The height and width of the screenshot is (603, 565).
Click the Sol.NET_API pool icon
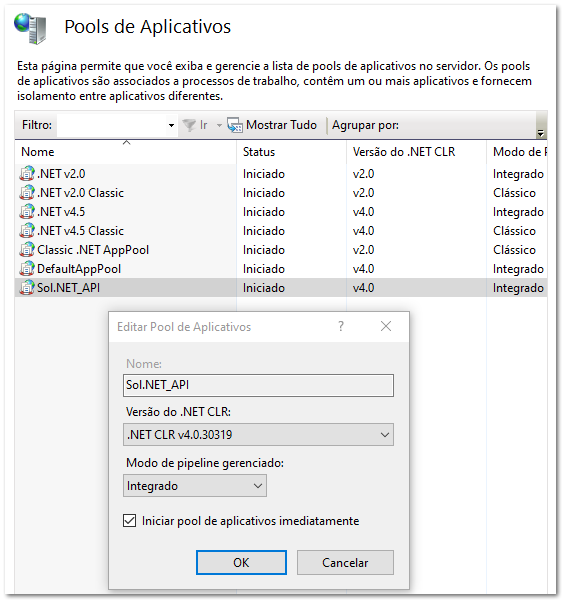tap(27, 288)
